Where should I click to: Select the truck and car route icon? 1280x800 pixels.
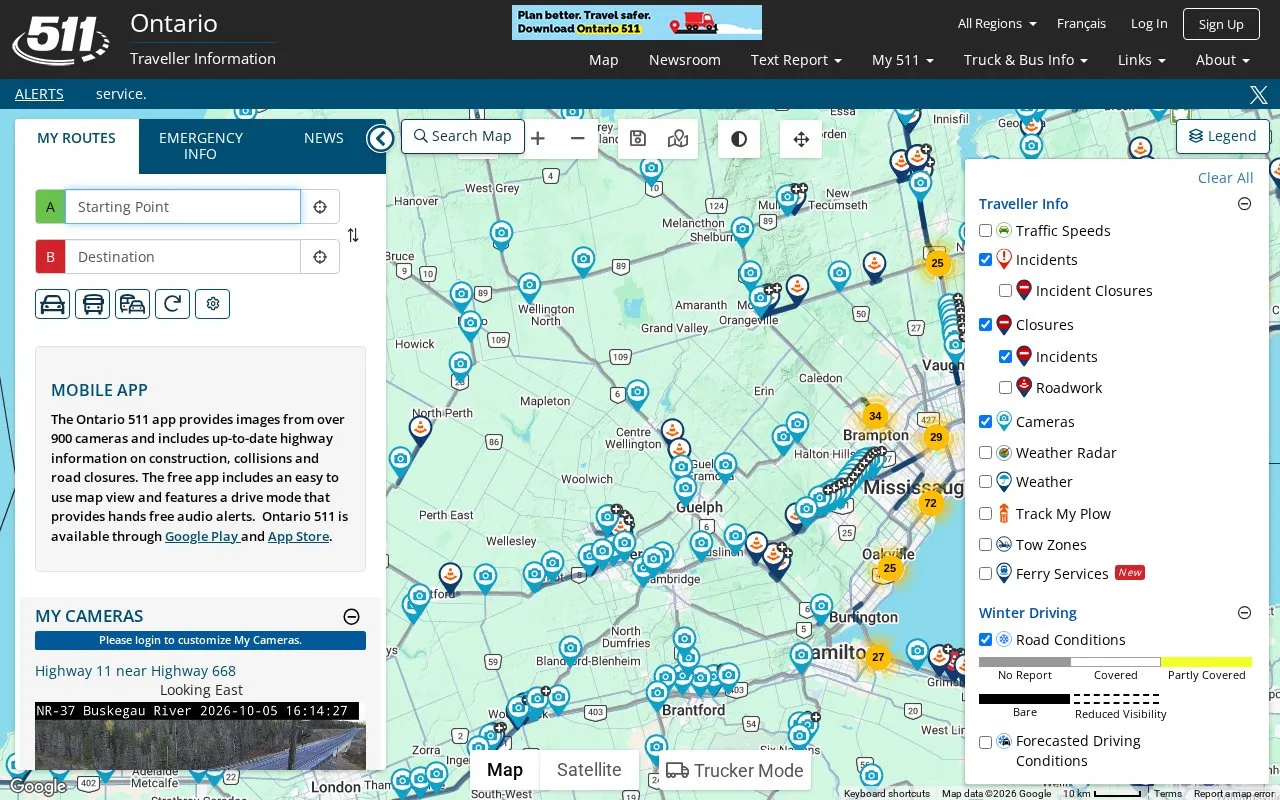coord(133,304)
